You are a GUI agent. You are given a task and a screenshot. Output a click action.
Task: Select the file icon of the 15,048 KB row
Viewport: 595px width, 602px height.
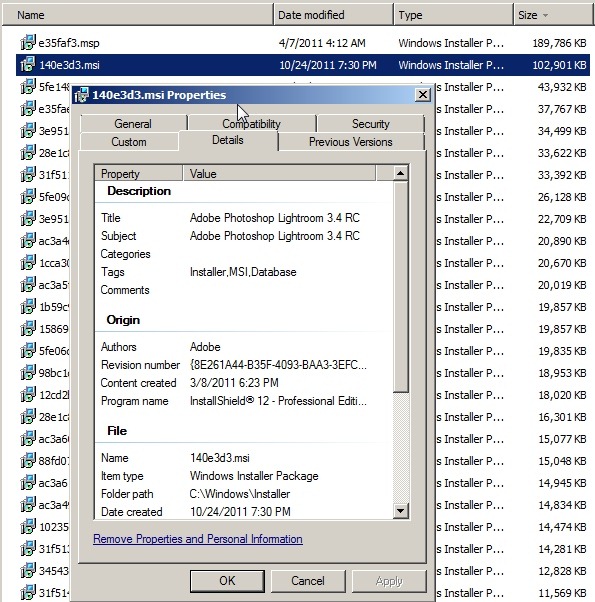28,461
